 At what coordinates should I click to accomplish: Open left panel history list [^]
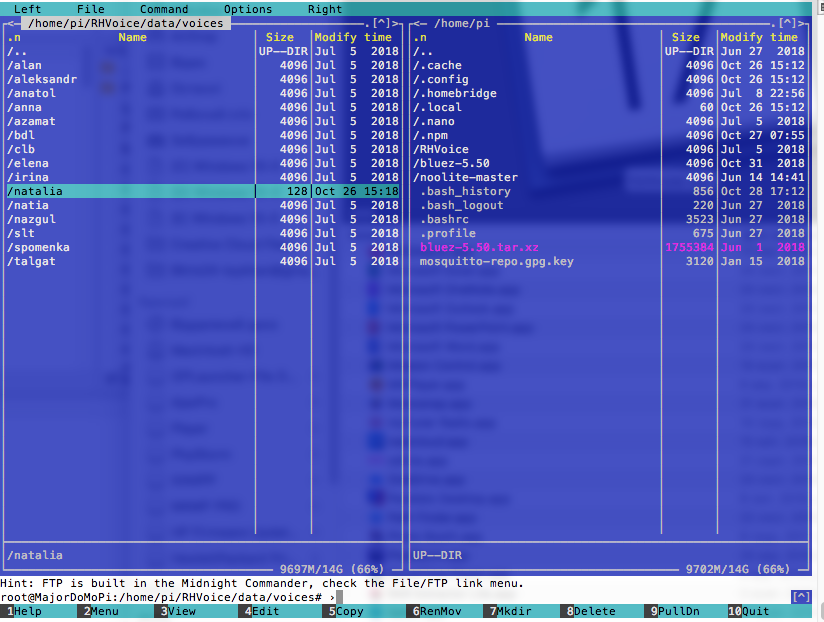pos(381,23)
